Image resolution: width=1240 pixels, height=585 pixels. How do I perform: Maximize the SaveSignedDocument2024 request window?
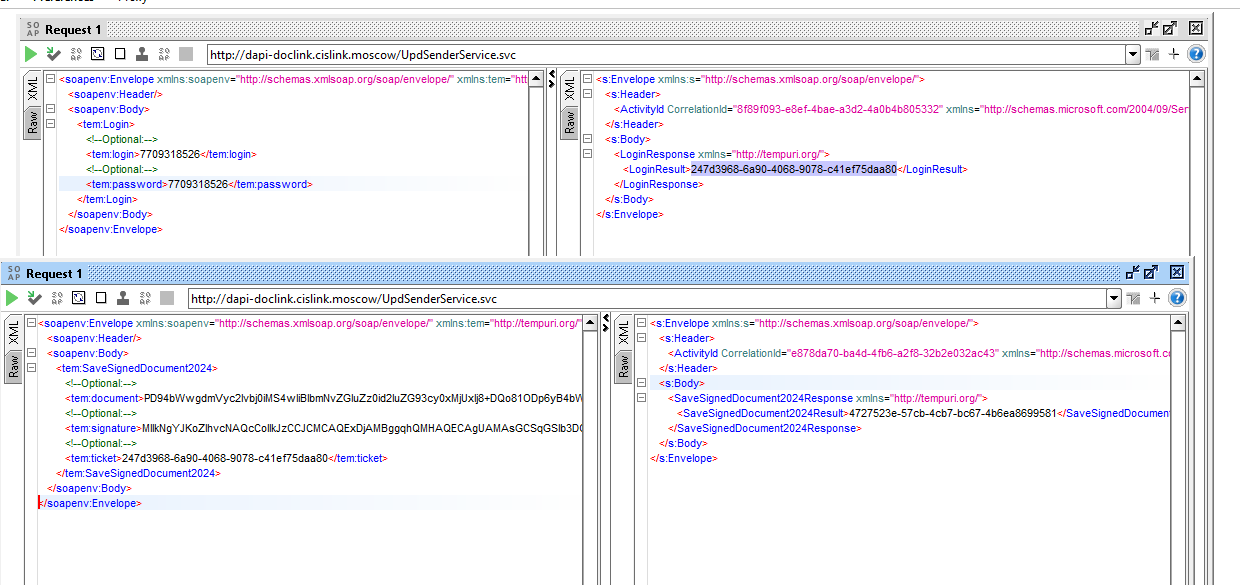[x=1152, y=272]
